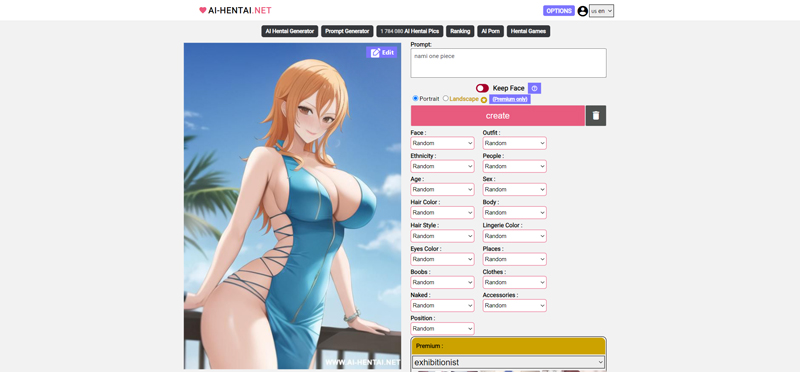Image resolution: width=800 pixels, height=372 pixels.
Task: Open the Outfit dropdown
Action: tap(514, 143)
